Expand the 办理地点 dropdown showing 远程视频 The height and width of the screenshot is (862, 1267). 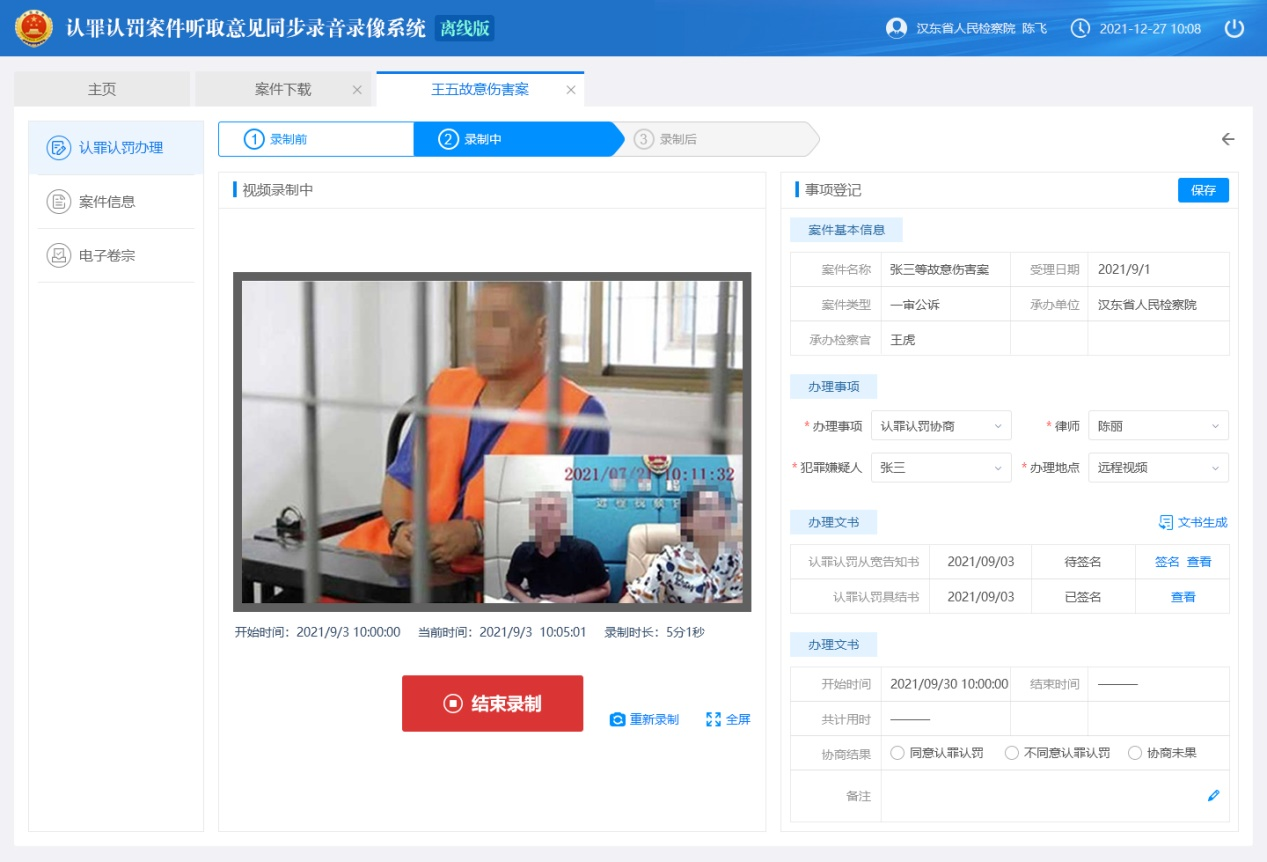coord(1157,467)
